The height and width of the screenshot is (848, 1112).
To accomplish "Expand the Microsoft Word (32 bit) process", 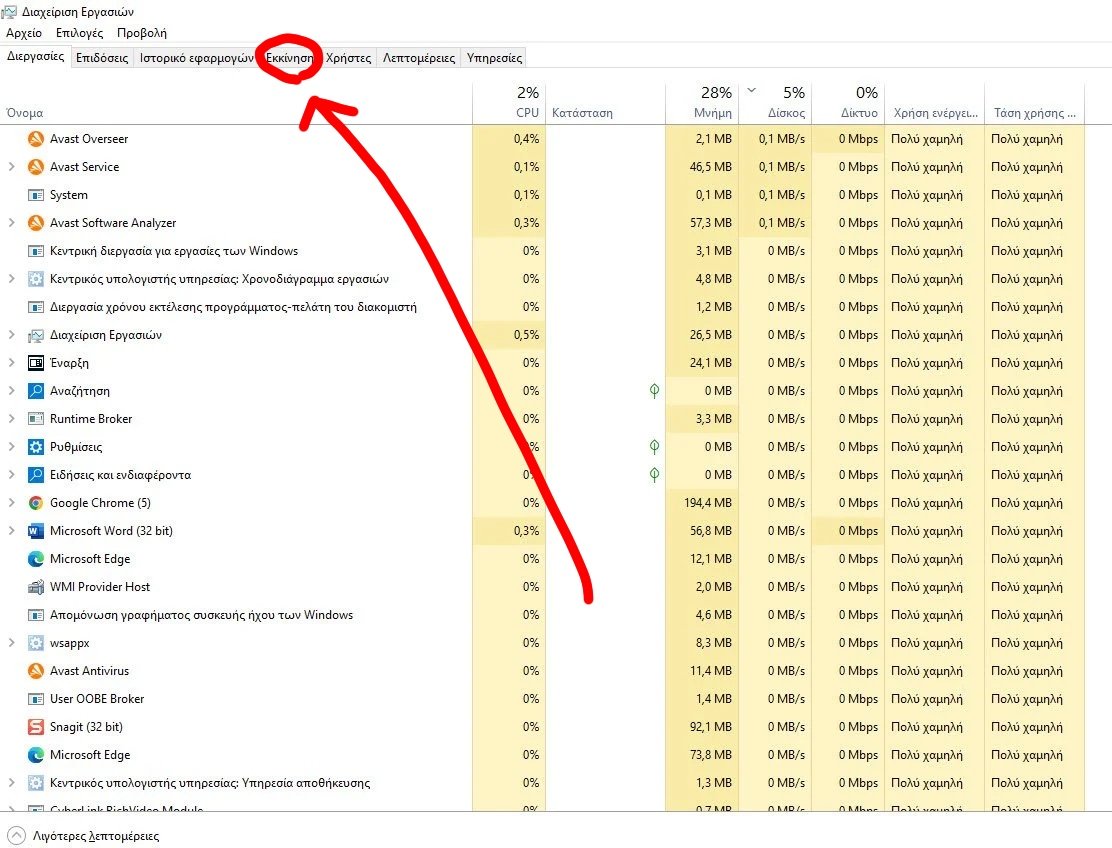I will tap(11, 531).
